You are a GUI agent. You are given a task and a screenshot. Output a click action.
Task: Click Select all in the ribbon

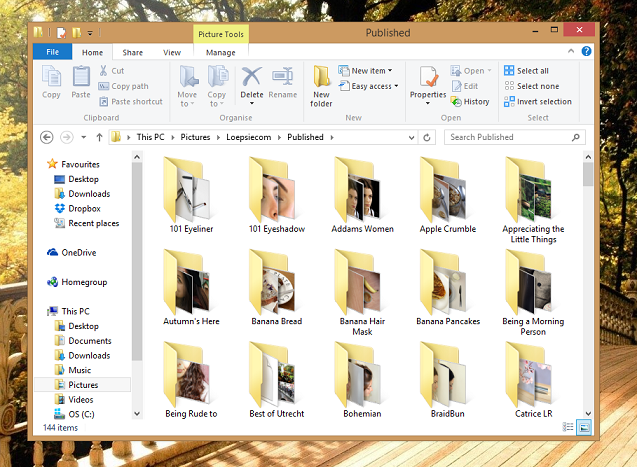tap(526, 71)
